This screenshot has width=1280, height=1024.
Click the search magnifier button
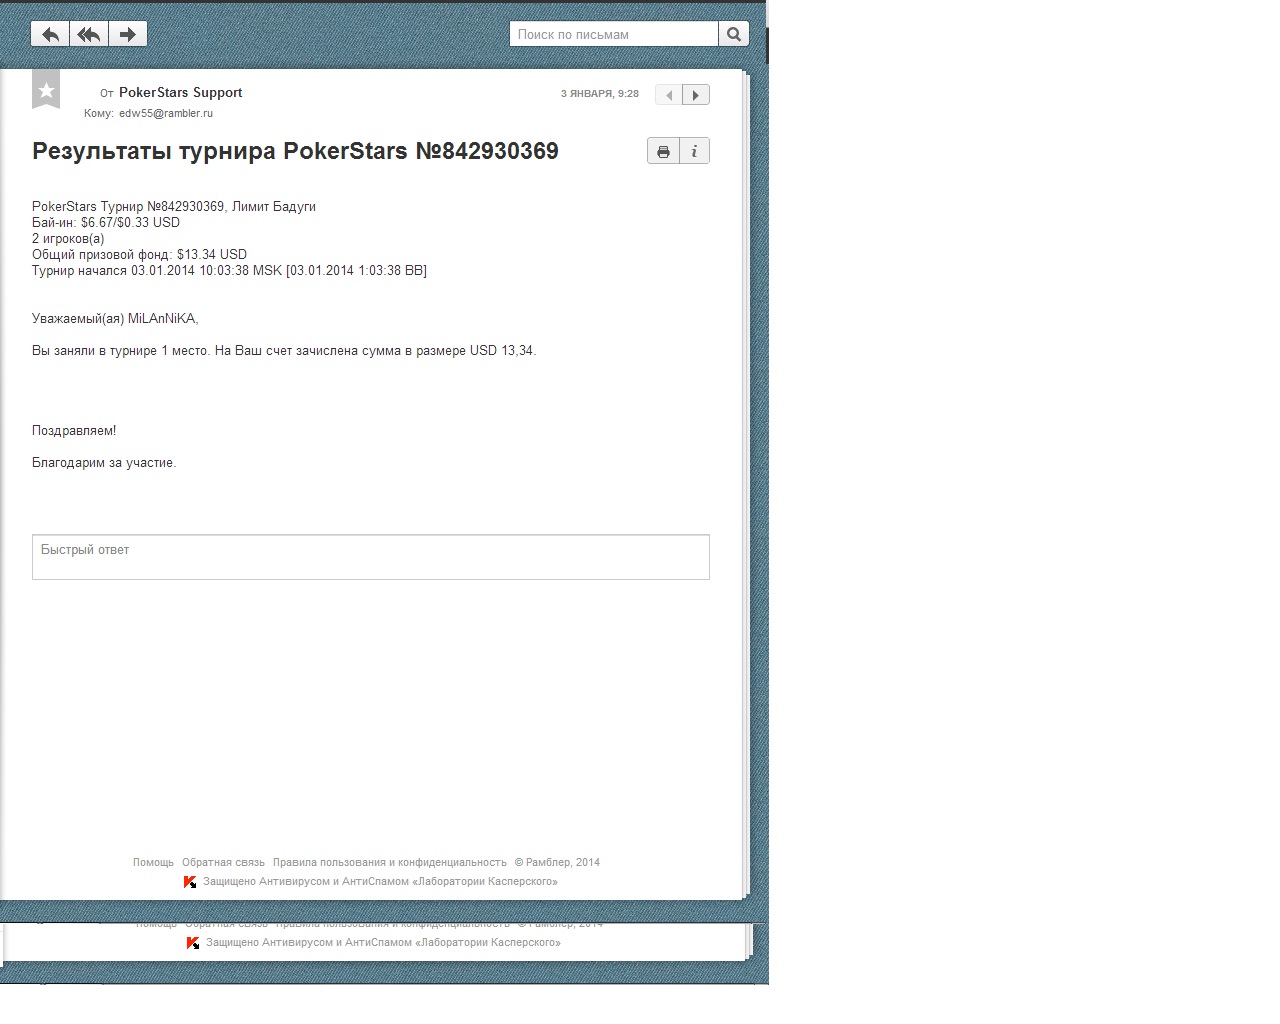(733, 34)
